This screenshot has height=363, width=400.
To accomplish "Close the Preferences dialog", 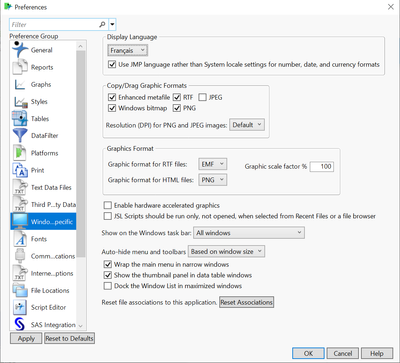I will pyautogui.click(x=390, y=7).
